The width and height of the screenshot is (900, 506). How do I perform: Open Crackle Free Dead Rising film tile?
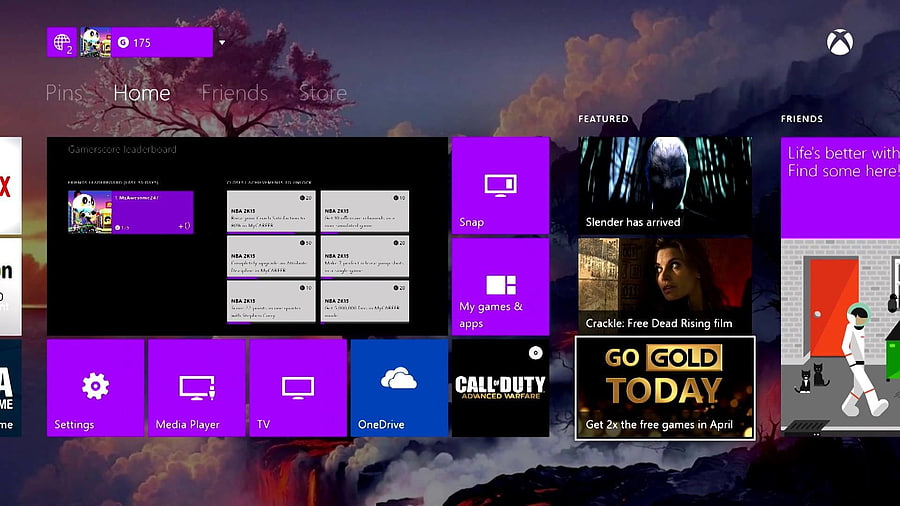(x=665, y=286)
